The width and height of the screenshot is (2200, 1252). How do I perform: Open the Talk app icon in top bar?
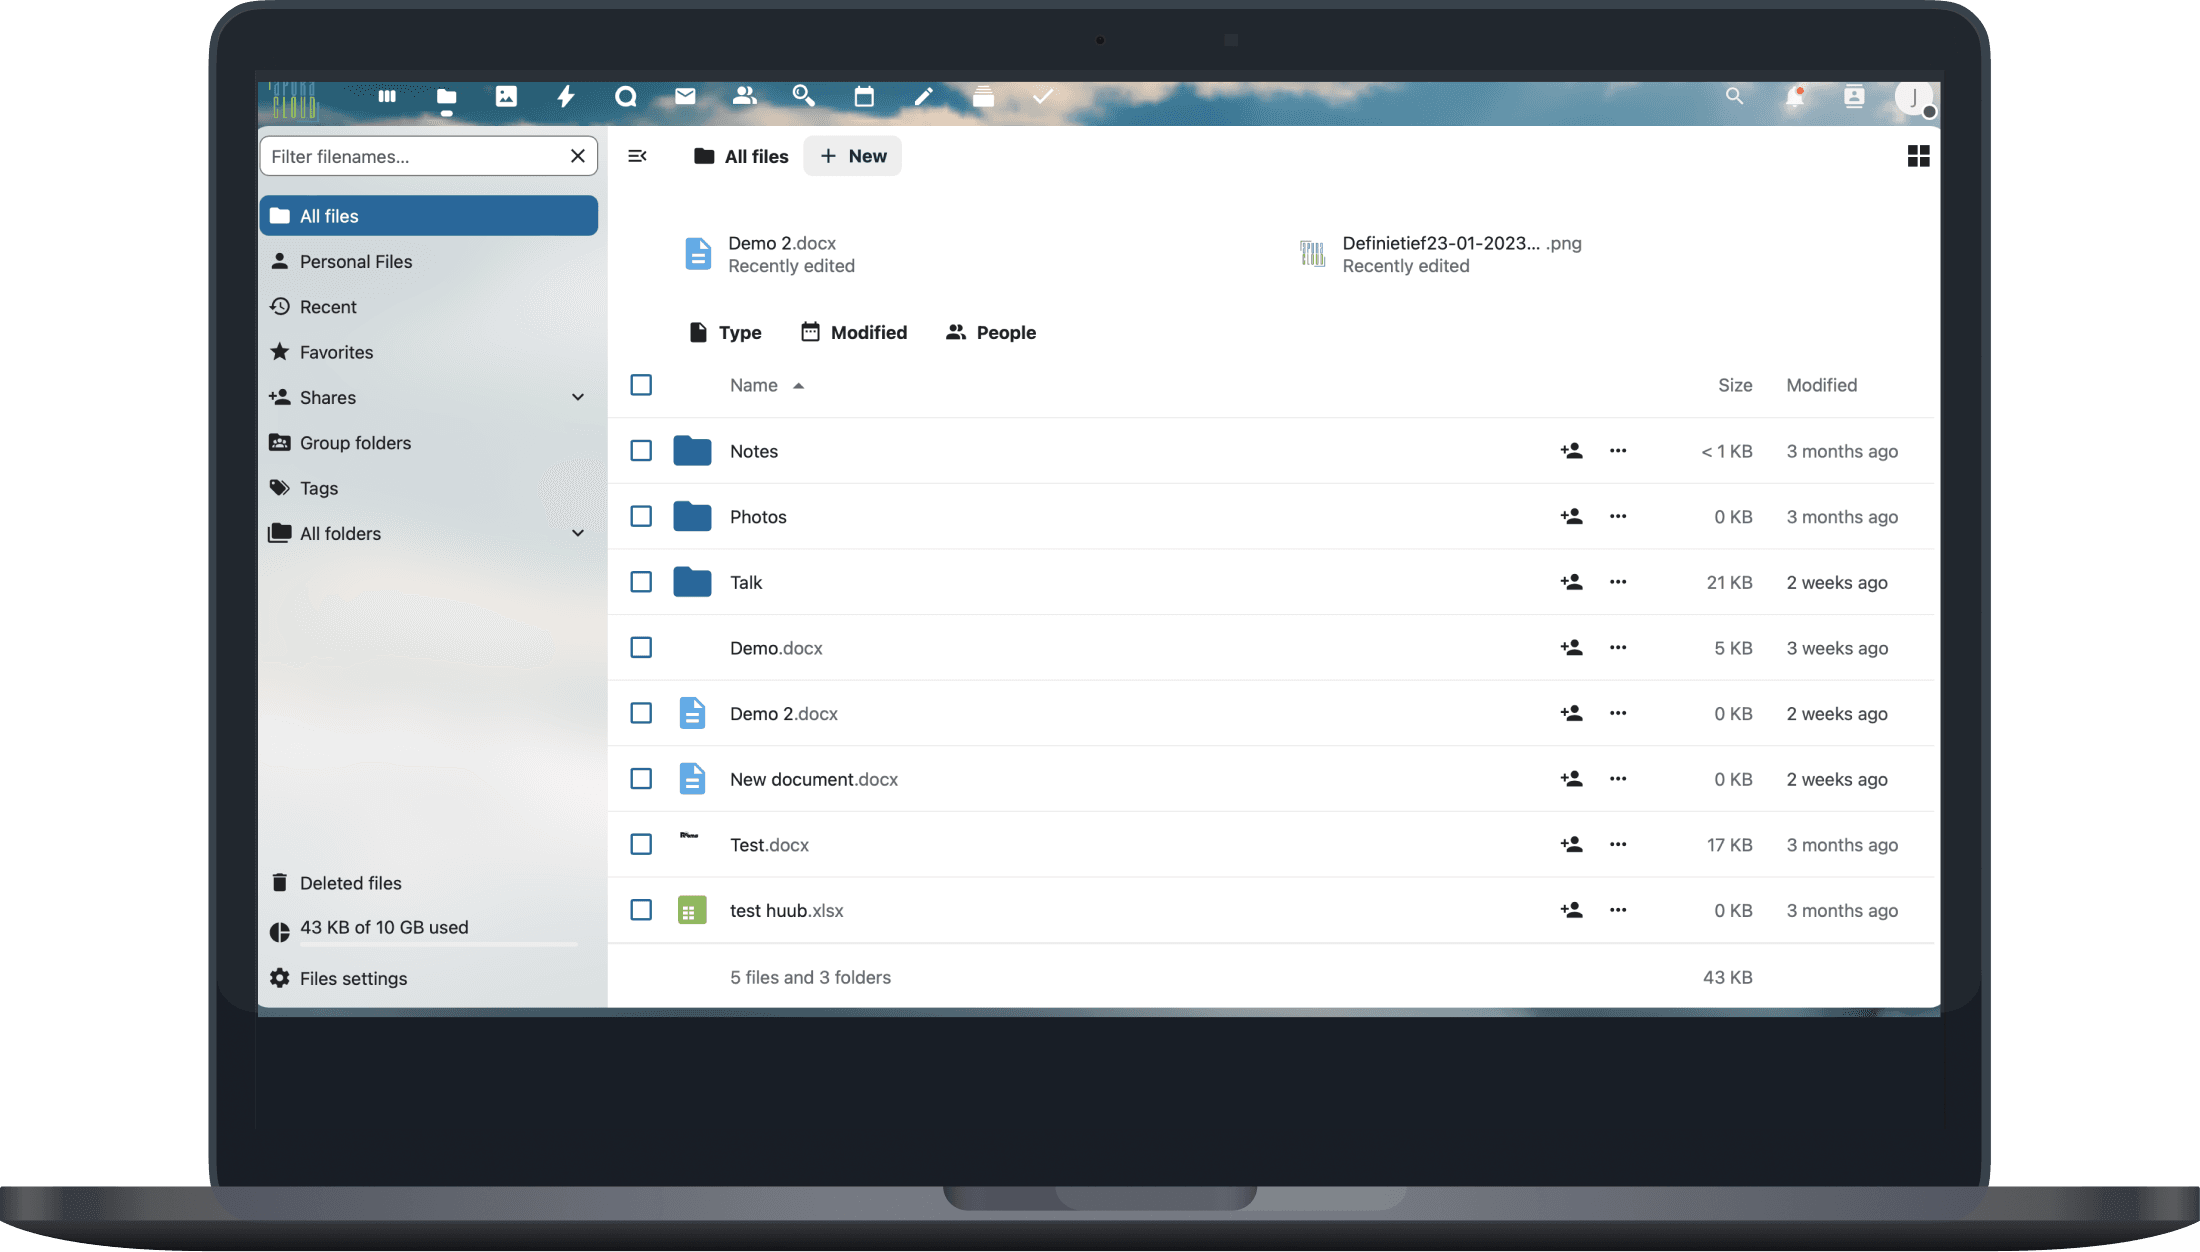[626, 96]
